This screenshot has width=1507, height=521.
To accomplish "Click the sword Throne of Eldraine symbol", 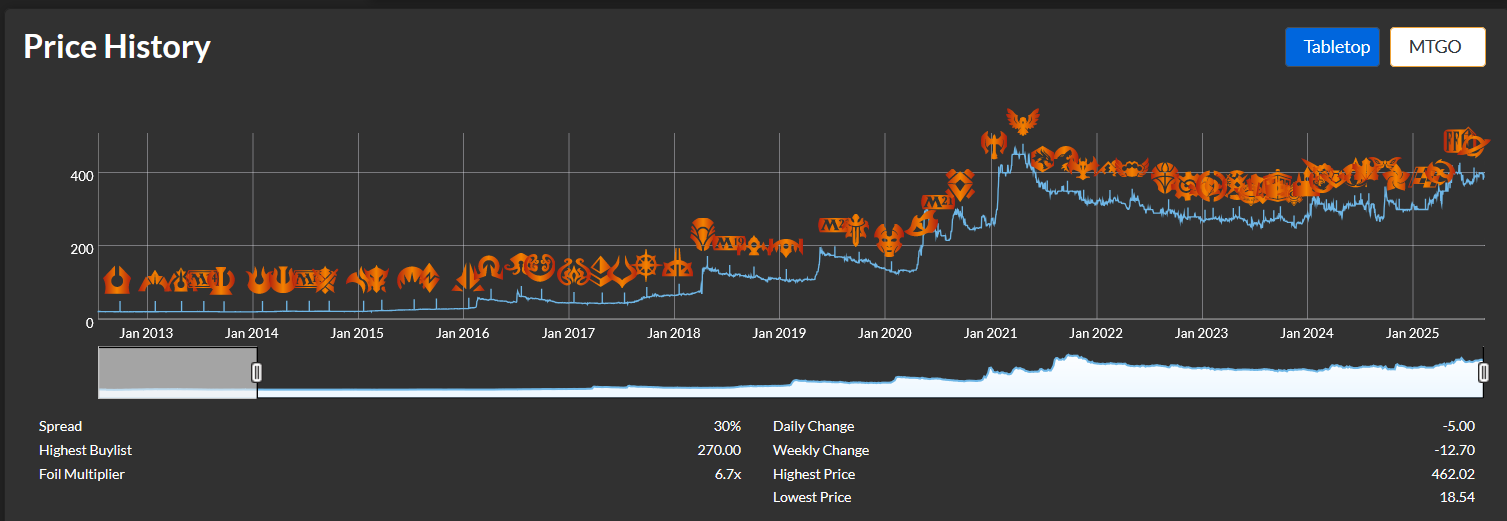I will 856,229.
